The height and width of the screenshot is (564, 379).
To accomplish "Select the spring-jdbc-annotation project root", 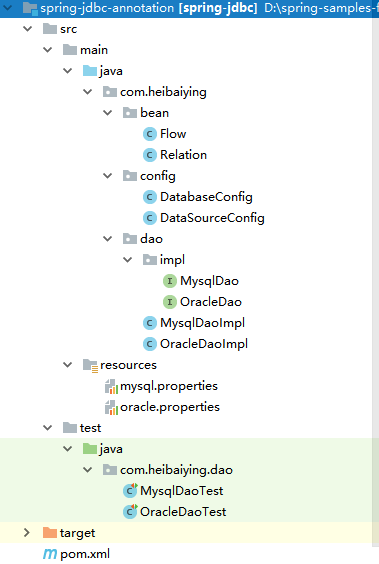I will click(149, 8).
